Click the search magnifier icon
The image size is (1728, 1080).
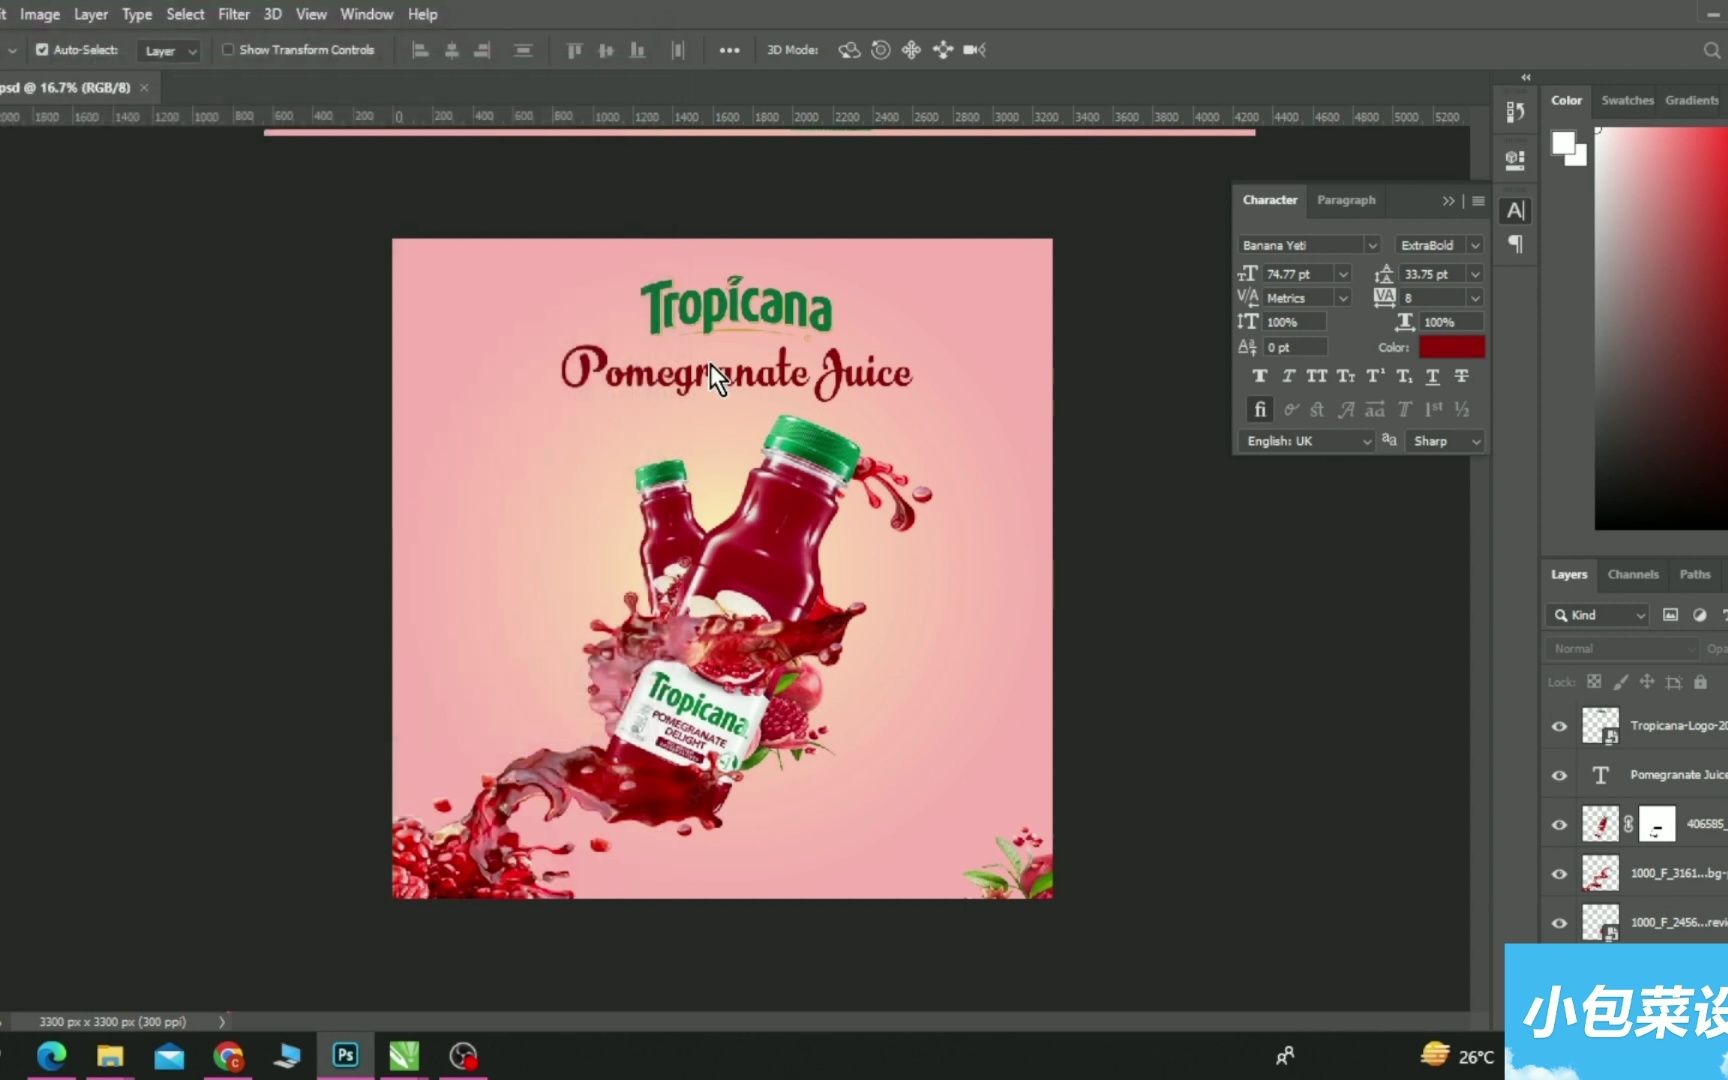pyautogui.click(x=1711, y=50)
